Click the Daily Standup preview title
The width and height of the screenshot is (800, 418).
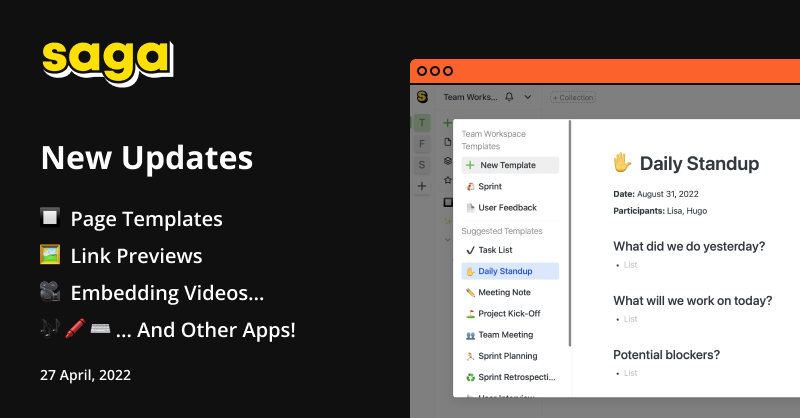pyautogui.click(x=699, y=163)
